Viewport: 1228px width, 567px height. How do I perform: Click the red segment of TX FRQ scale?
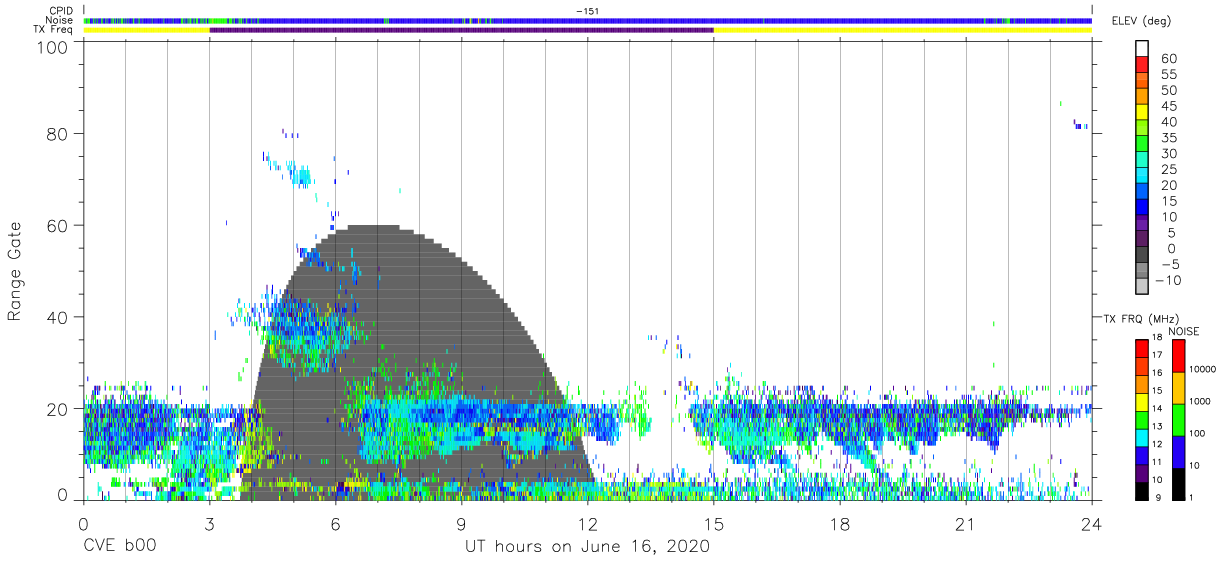(x=1142, y=349)
